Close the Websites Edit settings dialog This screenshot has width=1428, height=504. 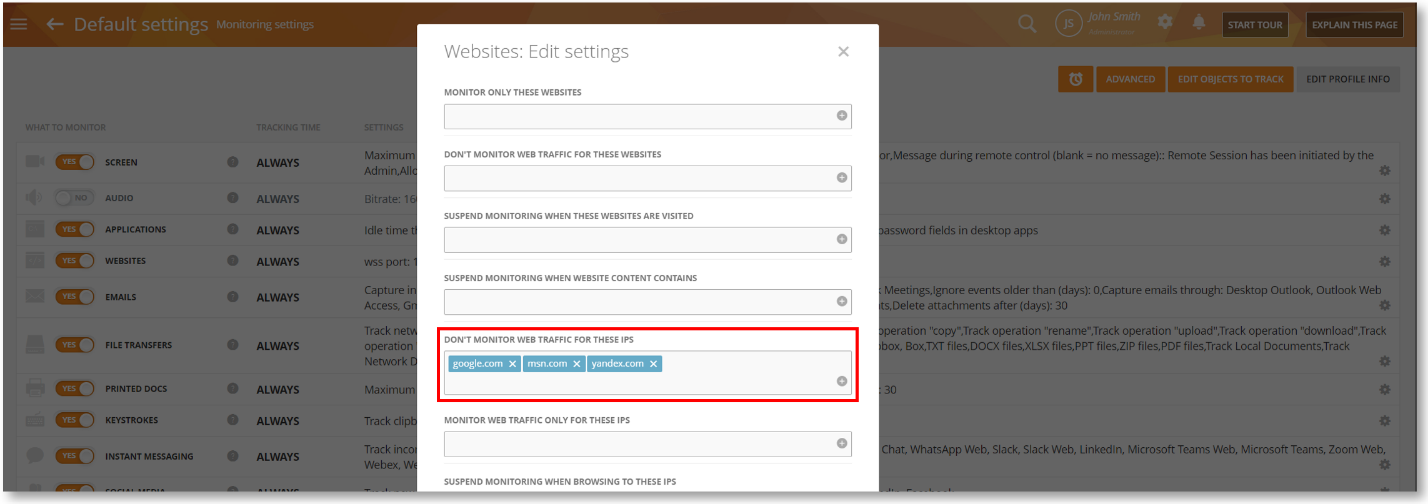click(843, 52)
